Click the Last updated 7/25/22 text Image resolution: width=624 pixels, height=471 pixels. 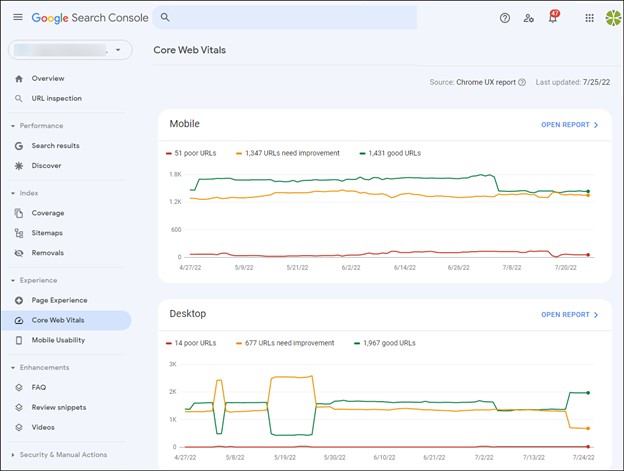(x=573, y=82)
